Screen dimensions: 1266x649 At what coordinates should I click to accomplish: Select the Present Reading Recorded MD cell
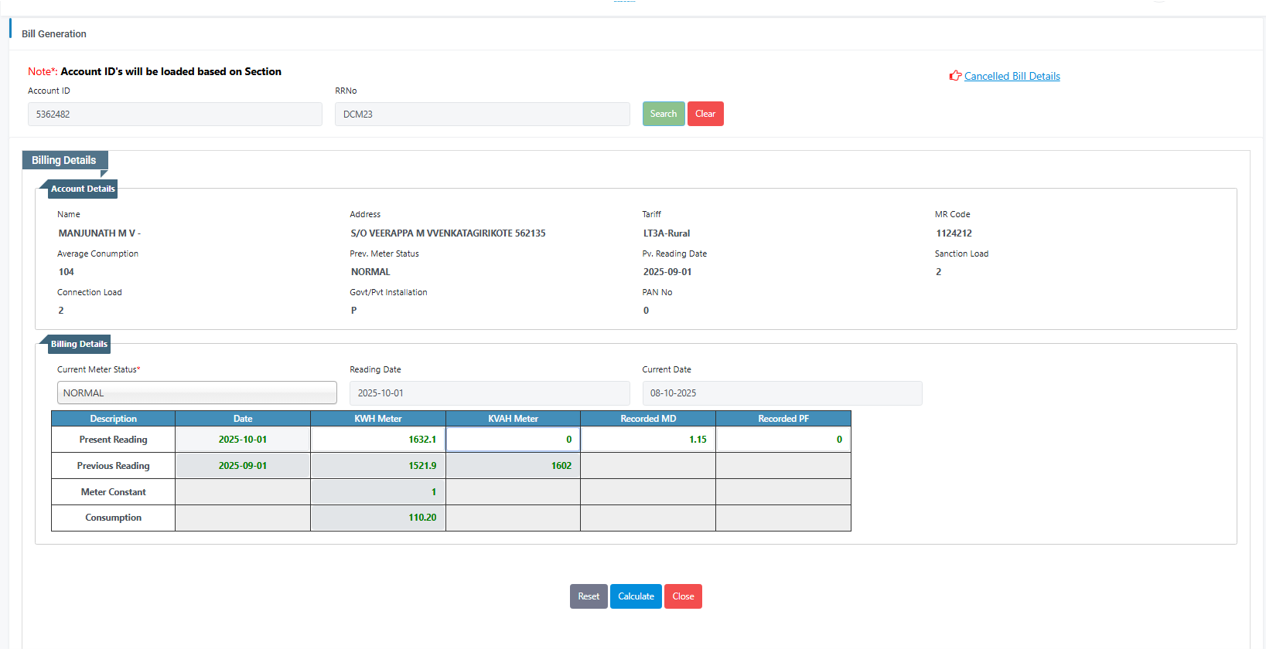coord(647,440)
